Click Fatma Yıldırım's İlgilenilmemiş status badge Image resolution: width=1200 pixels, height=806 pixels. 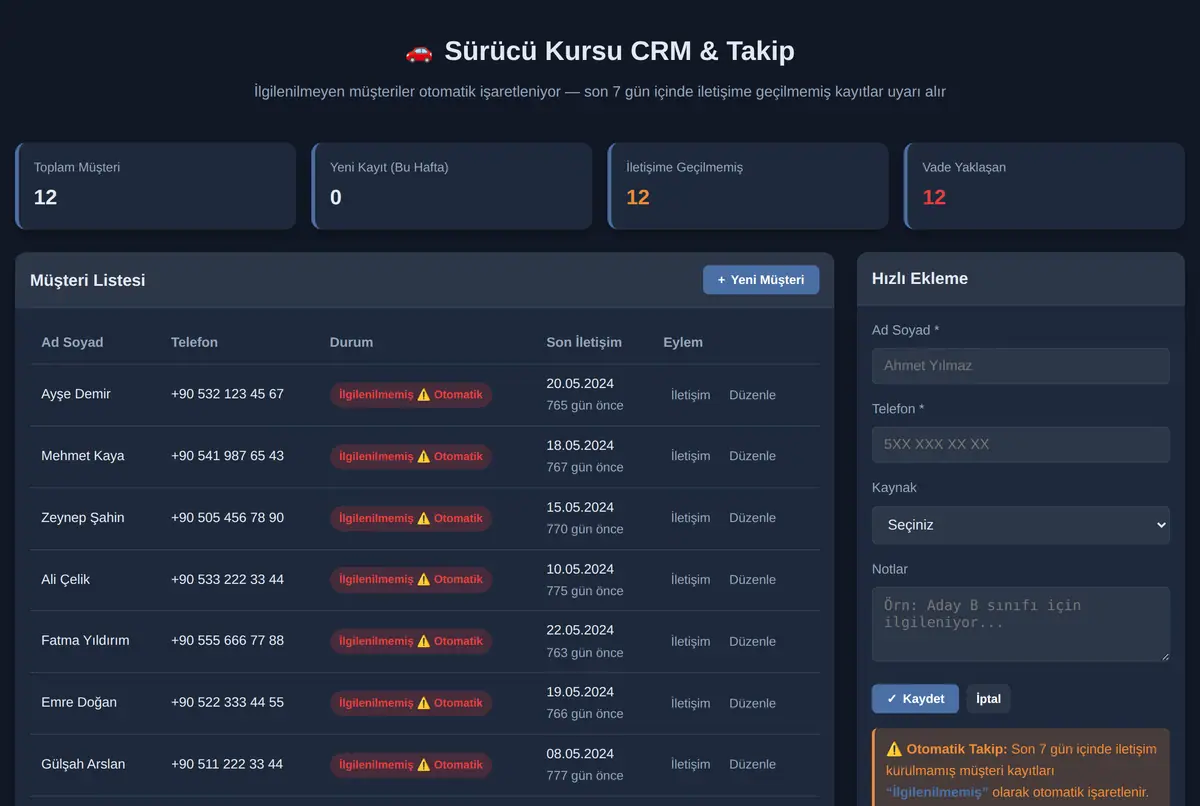tap(411, 642)
